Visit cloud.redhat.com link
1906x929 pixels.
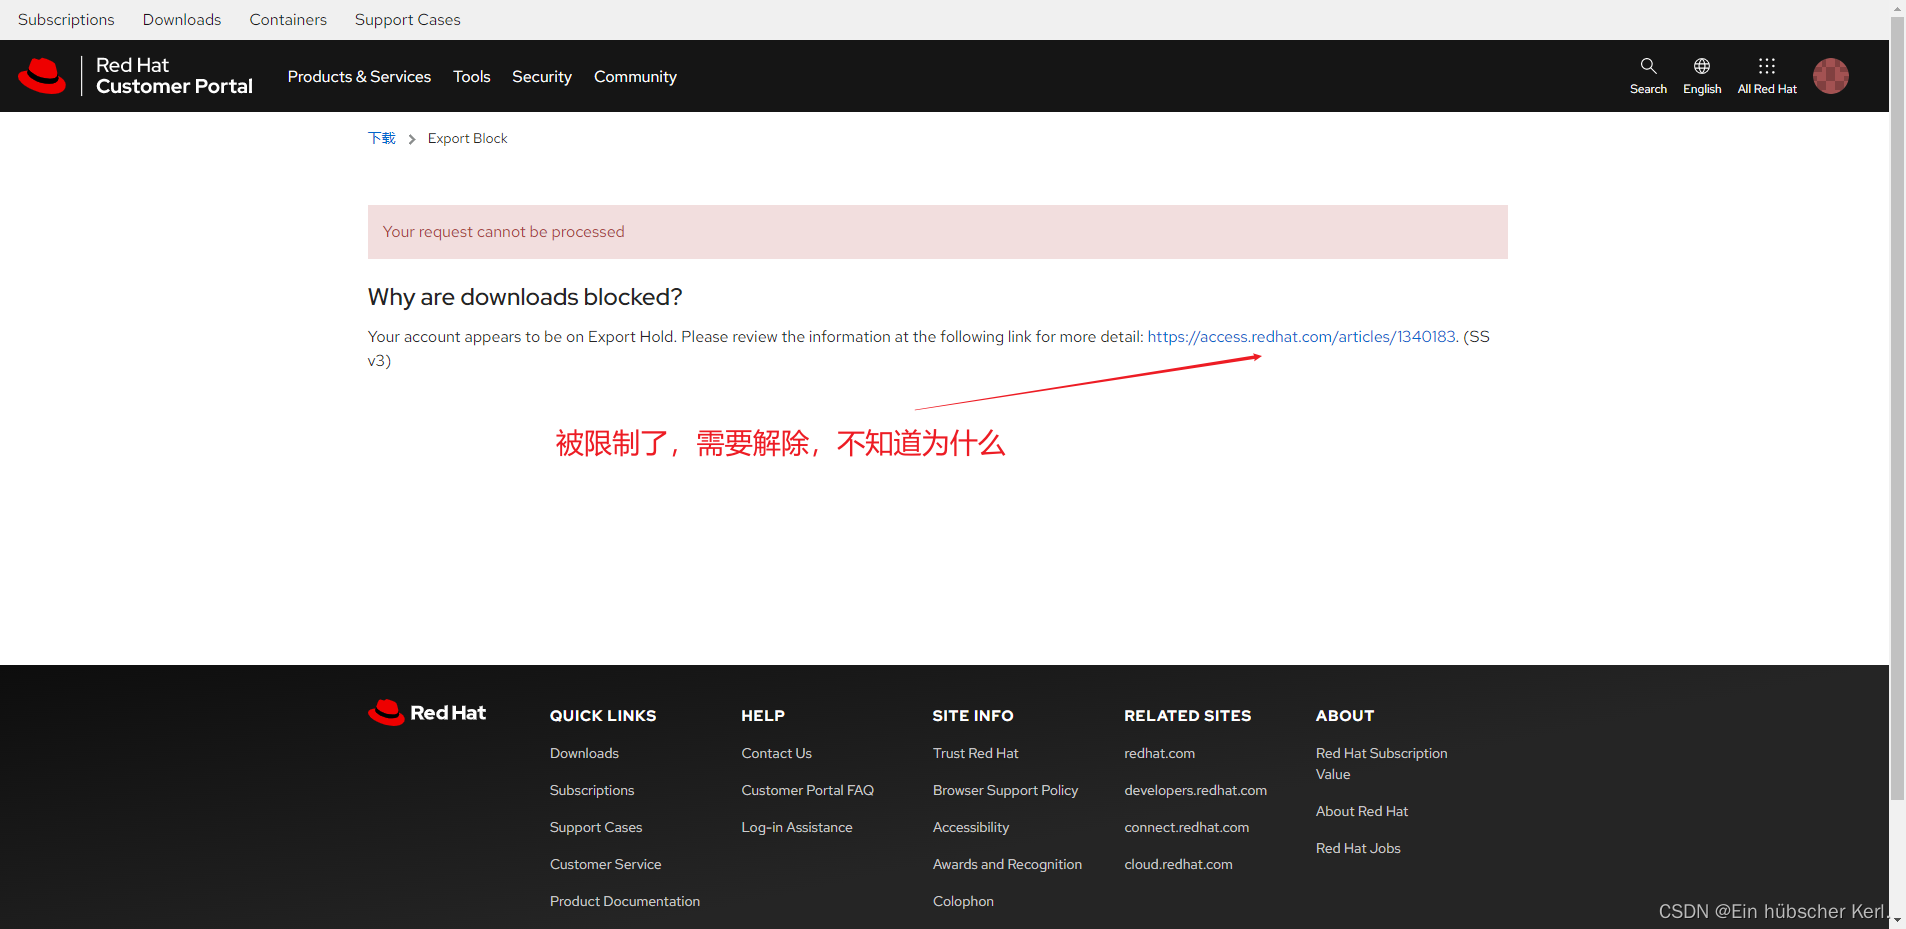pos(1178,864)
